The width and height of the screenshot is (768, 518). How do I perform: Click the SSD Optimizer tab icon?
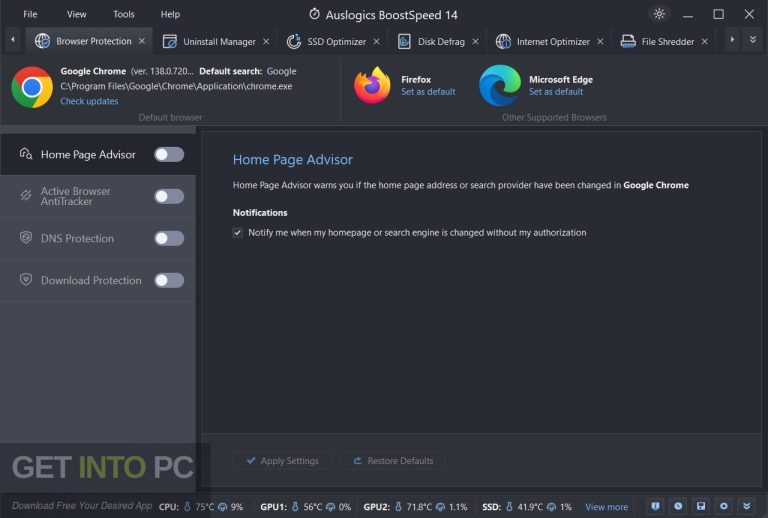coord(294,42)
